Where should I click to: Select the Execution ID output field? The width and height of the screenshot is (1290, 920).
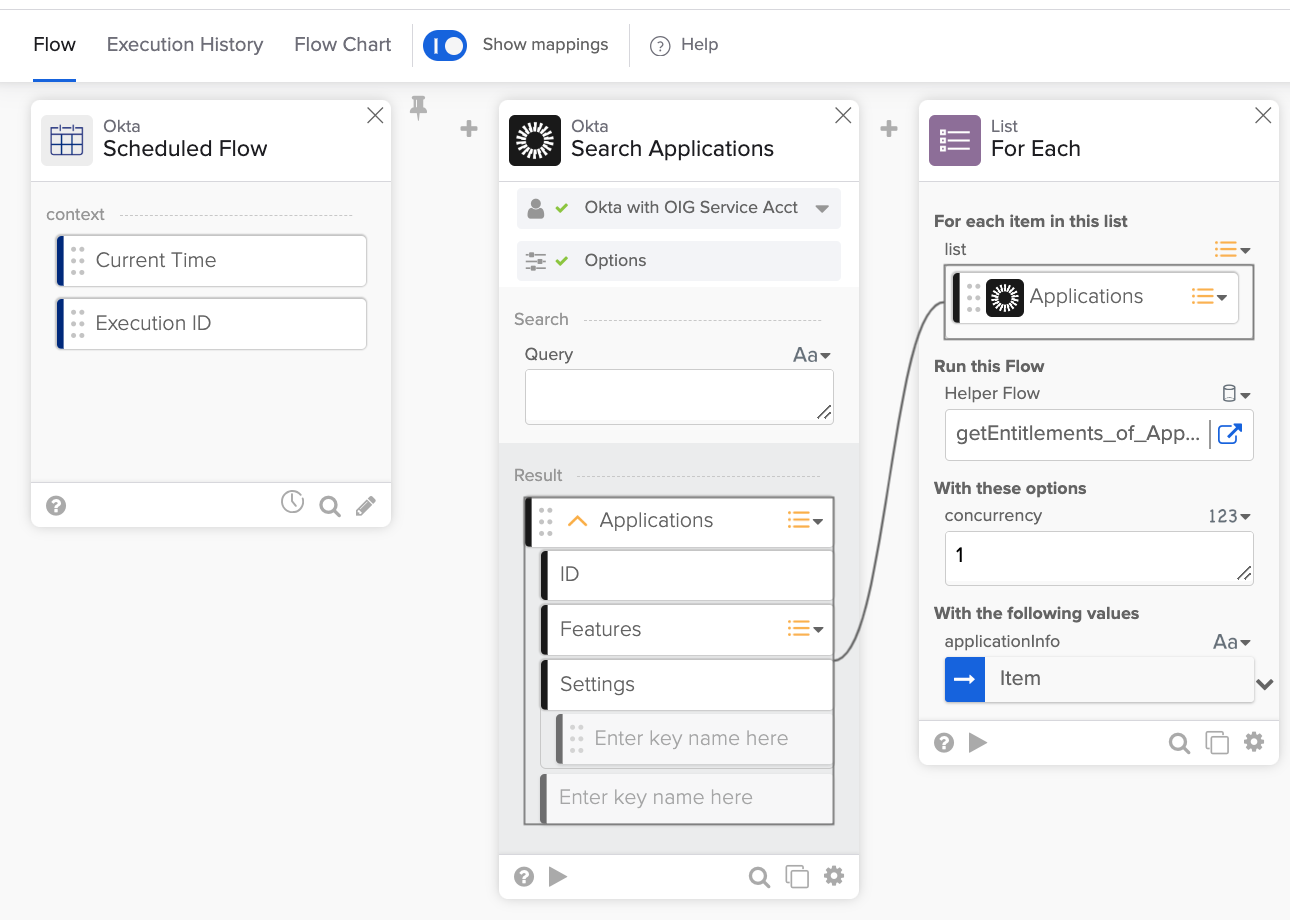click(212, 324)
